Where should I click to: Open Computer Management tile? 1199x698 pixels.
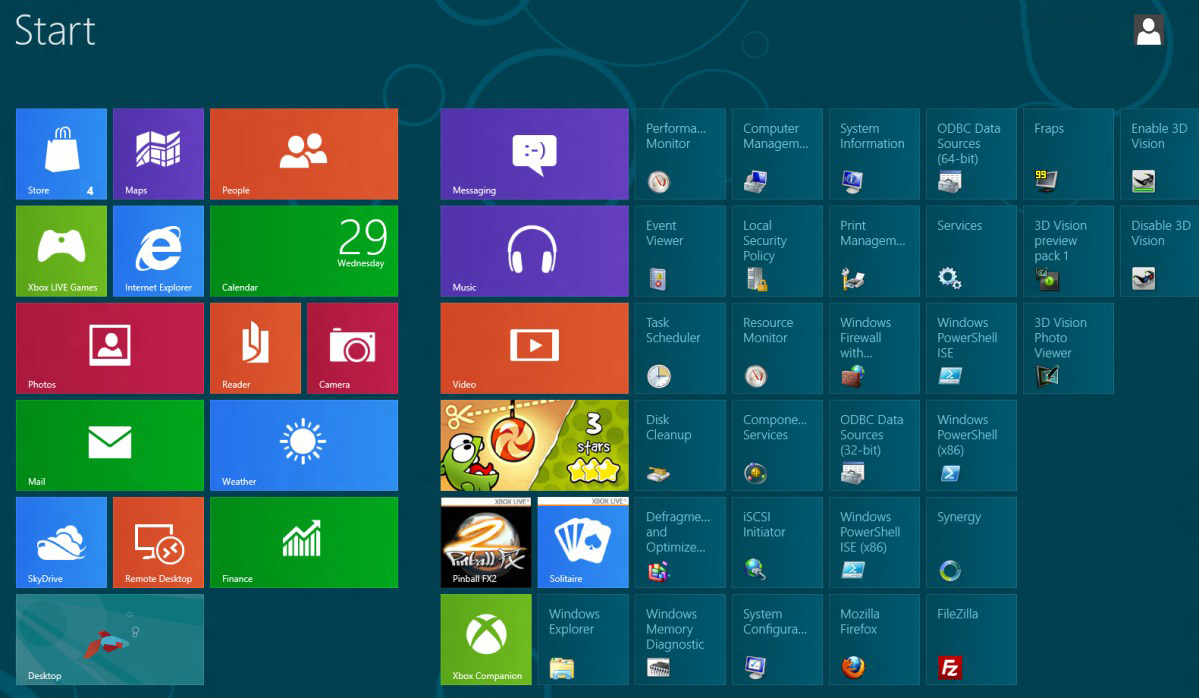coord(777,154)
